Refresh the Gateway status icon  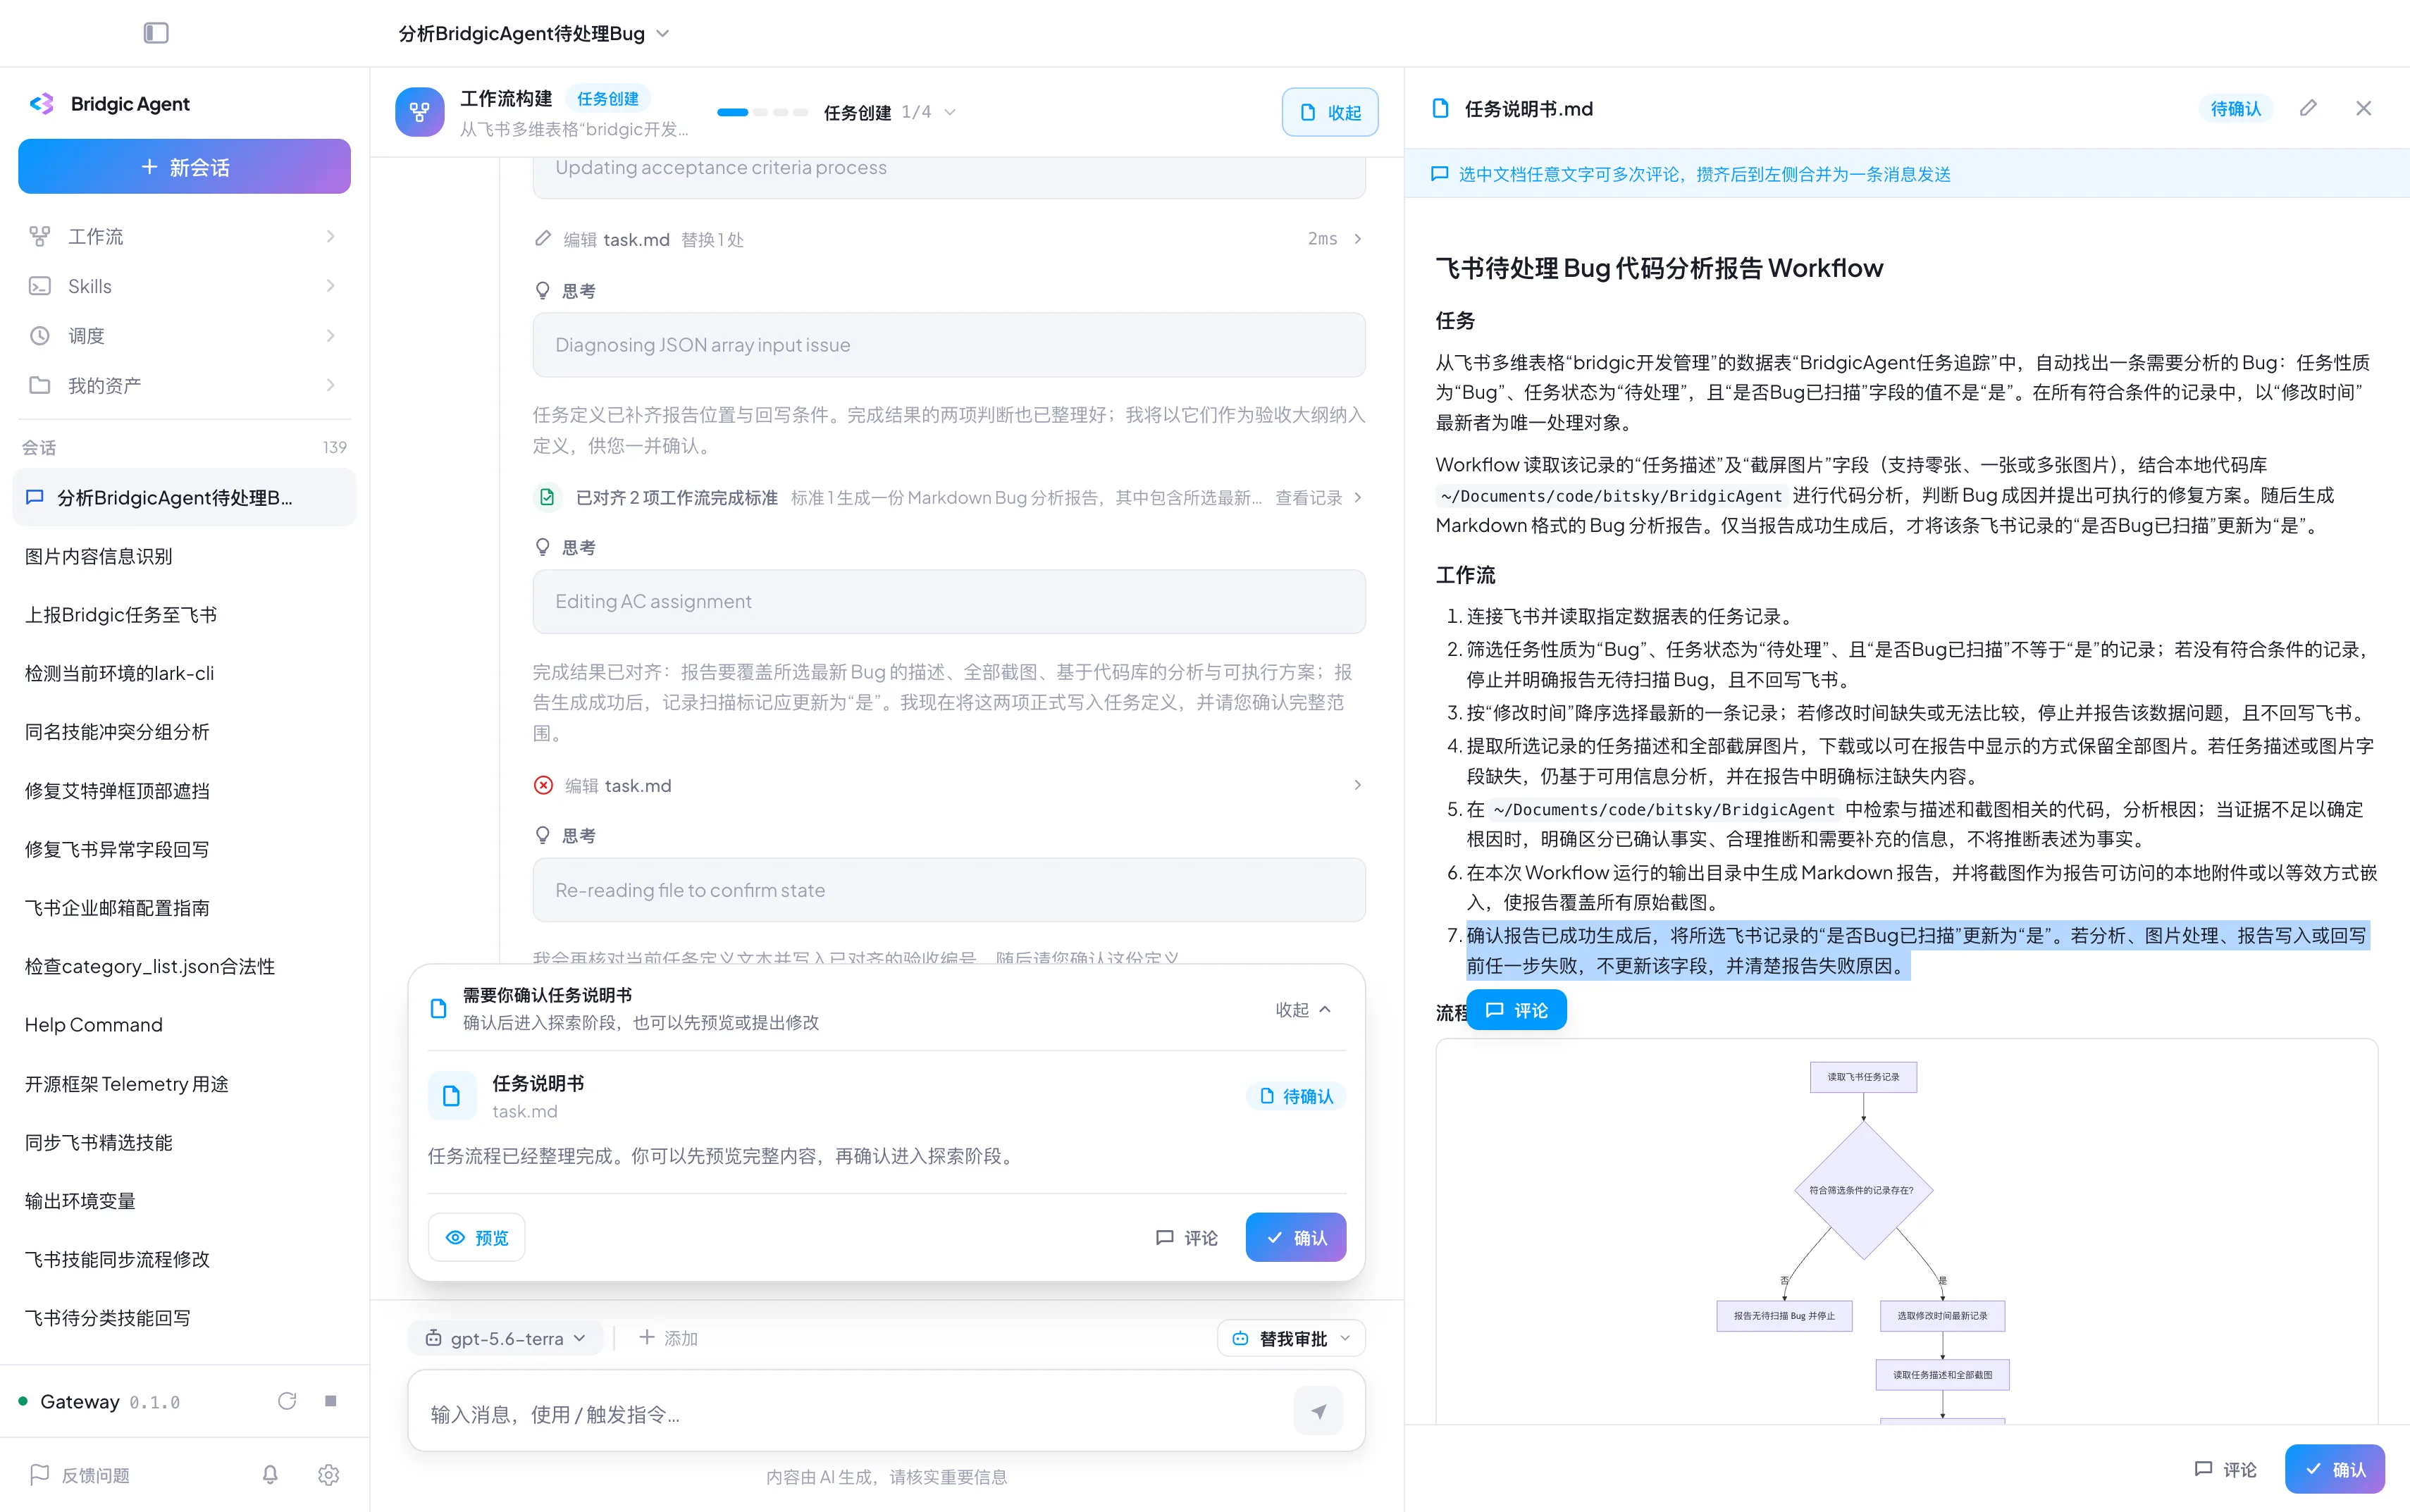287,1401
